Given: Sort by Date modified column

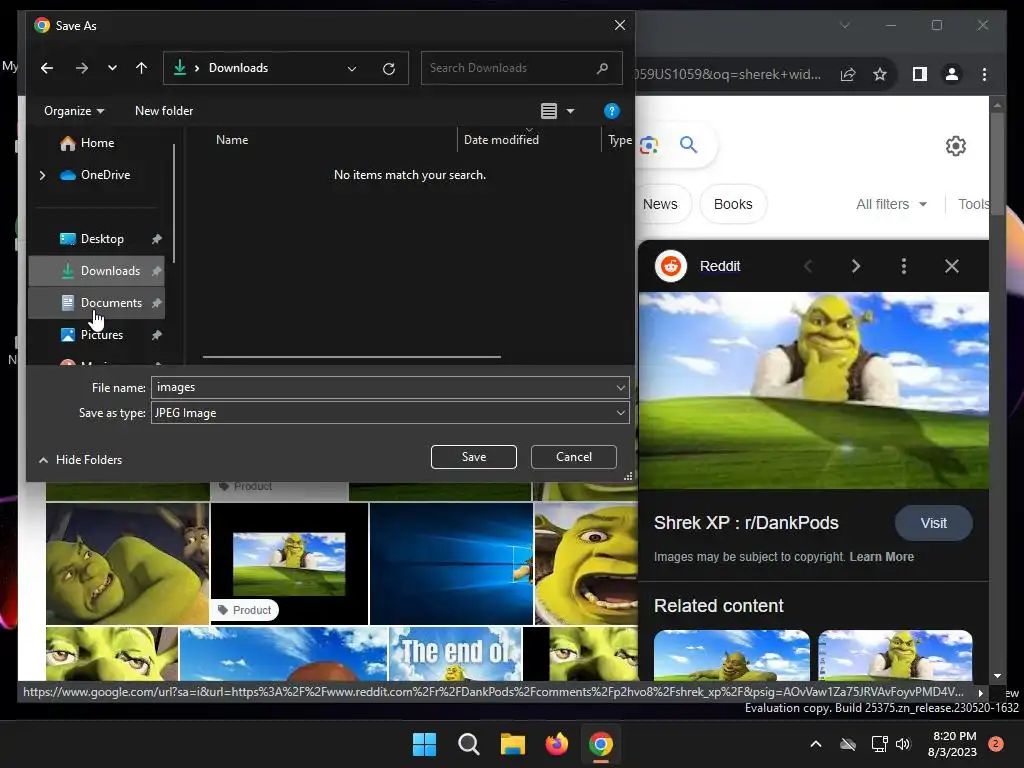Looking at the screenshot, I should click(501, 140).
